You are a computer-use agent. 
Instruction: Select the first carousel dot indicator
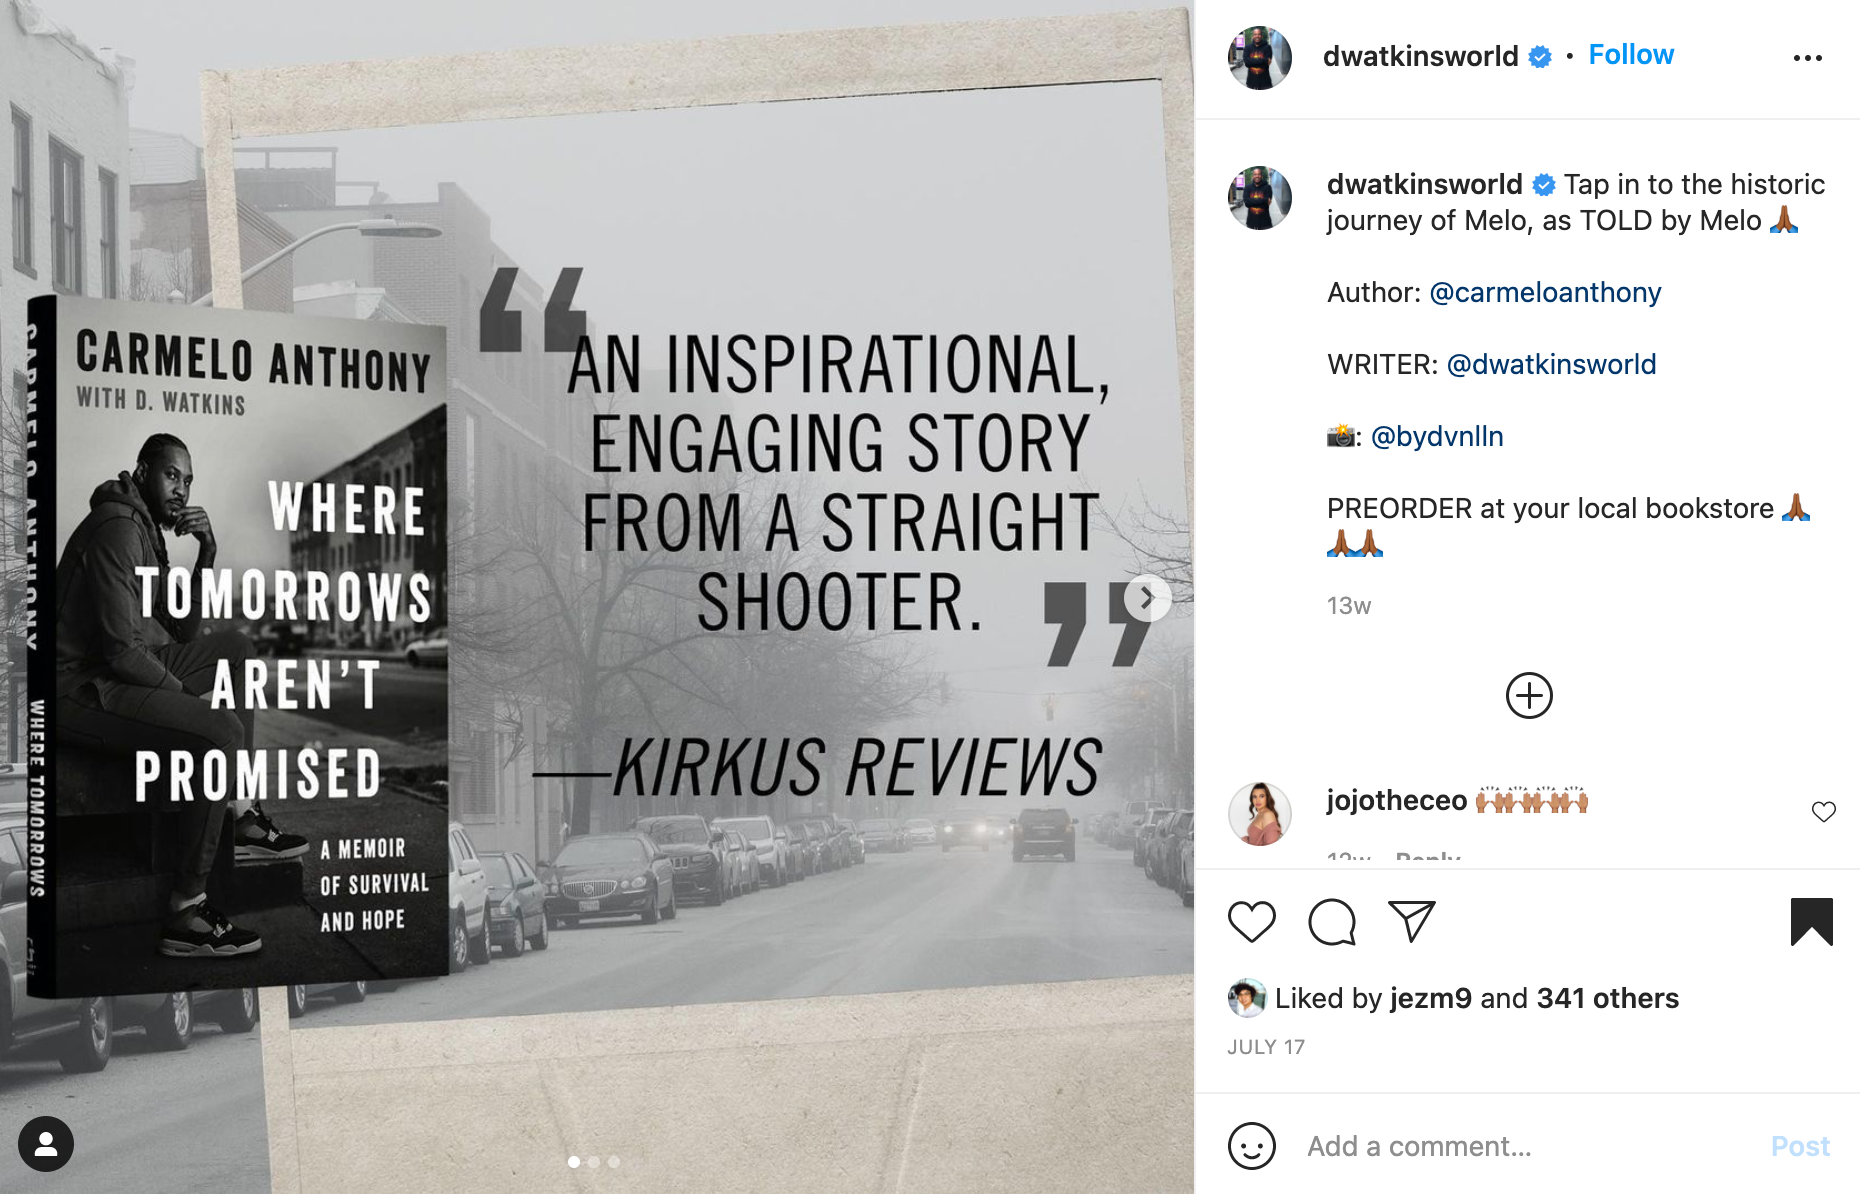(574, 1162)
